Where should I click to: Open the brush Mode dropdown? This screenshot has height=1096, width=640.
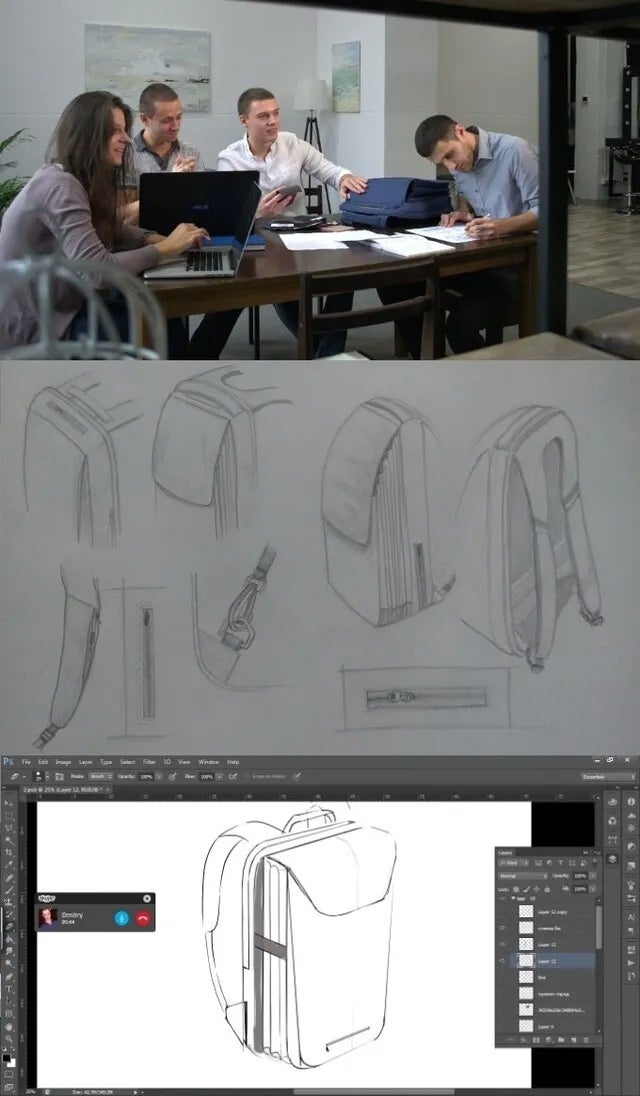click(x=101, y=776)
